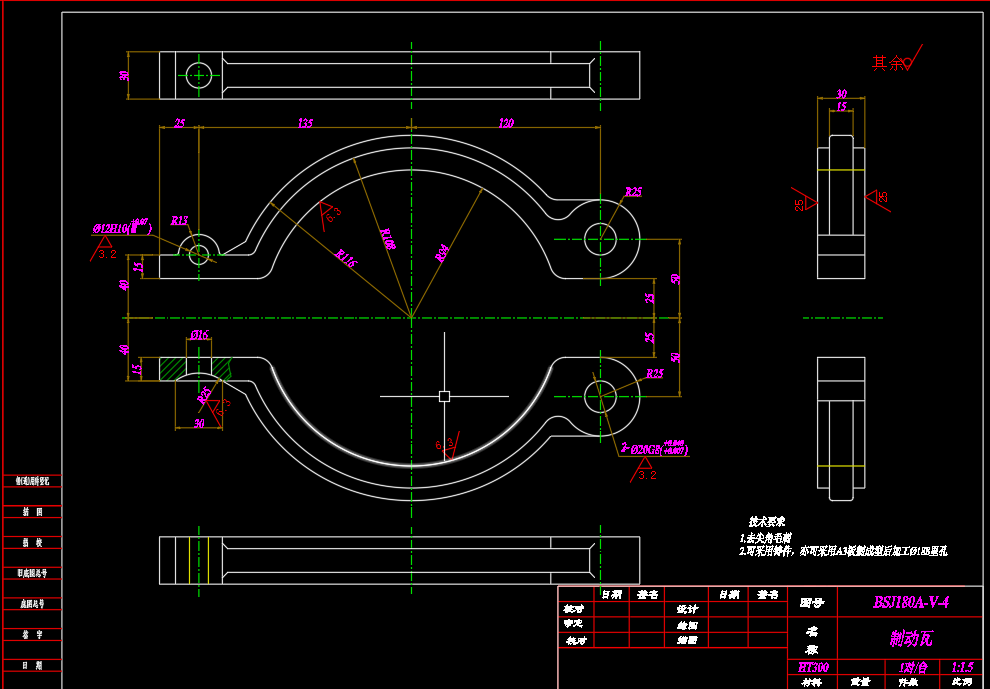The height and width of the screenshot is (689, 990).
Task: Click technical note 2 about casting or A3 plate
Action: click(x=844, y=551)
